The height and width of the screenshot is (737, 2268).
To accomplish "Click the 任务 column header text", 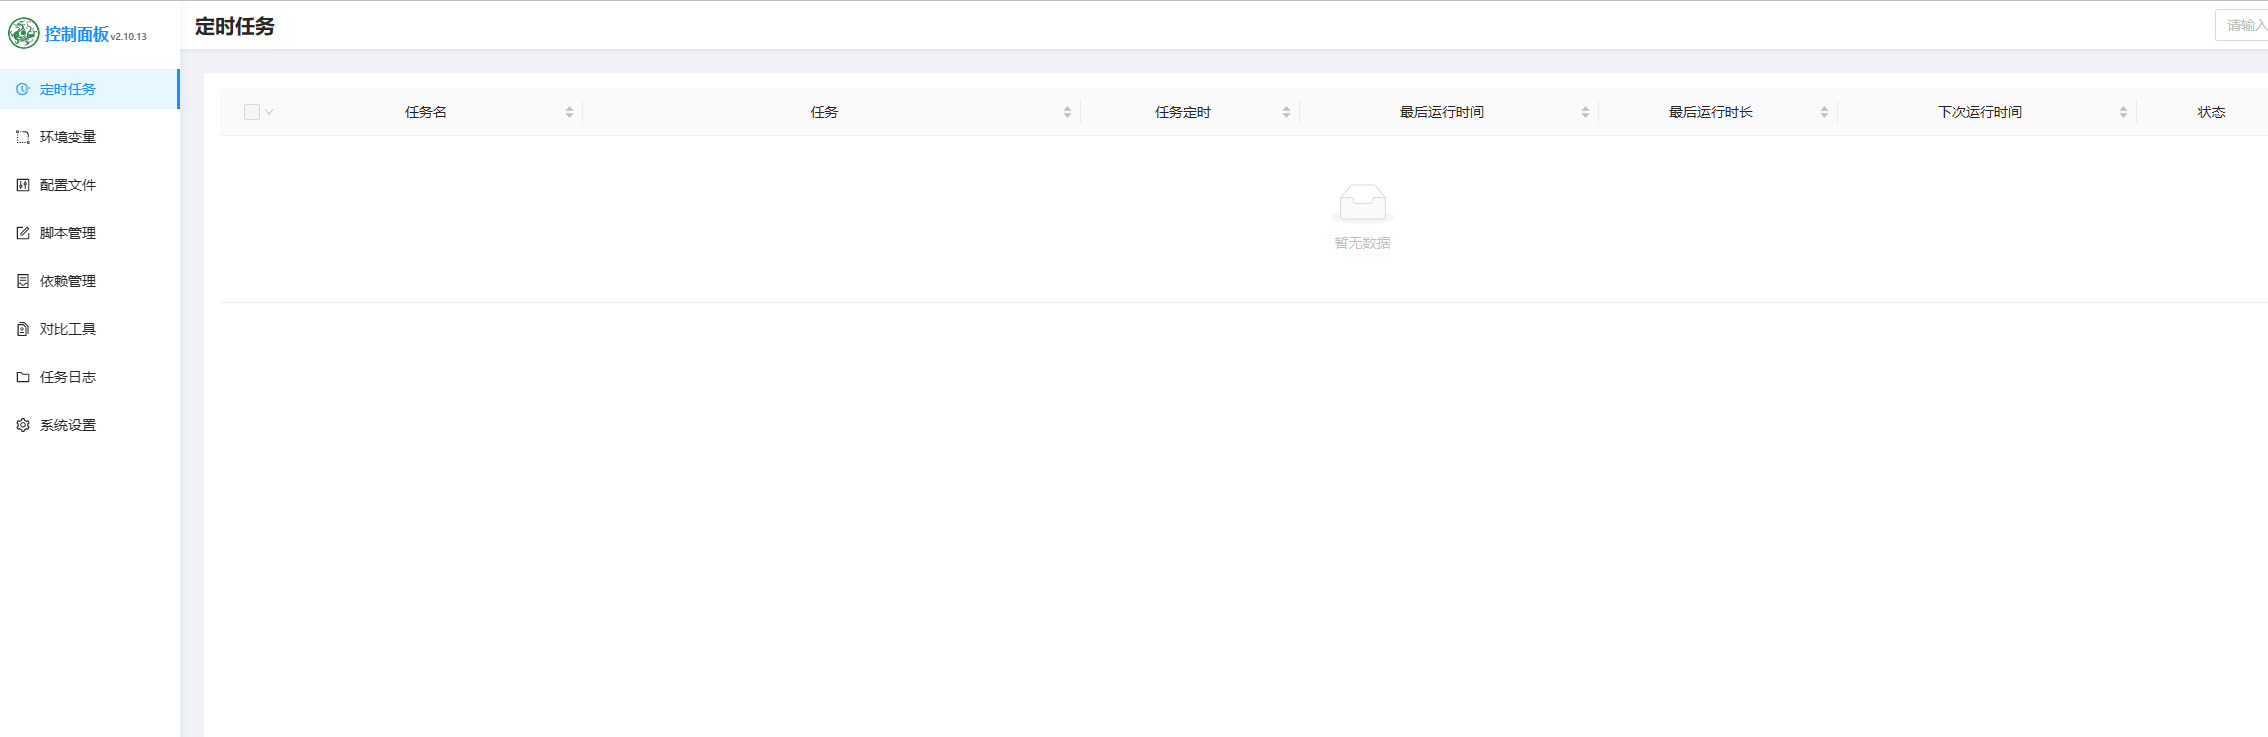I will (x=824, y=112).
